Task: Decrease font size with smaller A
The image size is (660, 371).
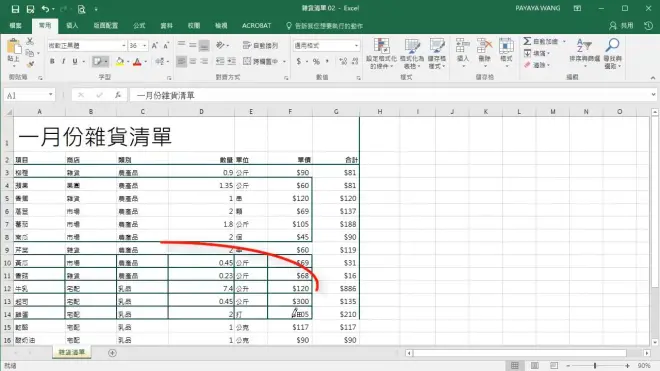Action: click(166, 45)
